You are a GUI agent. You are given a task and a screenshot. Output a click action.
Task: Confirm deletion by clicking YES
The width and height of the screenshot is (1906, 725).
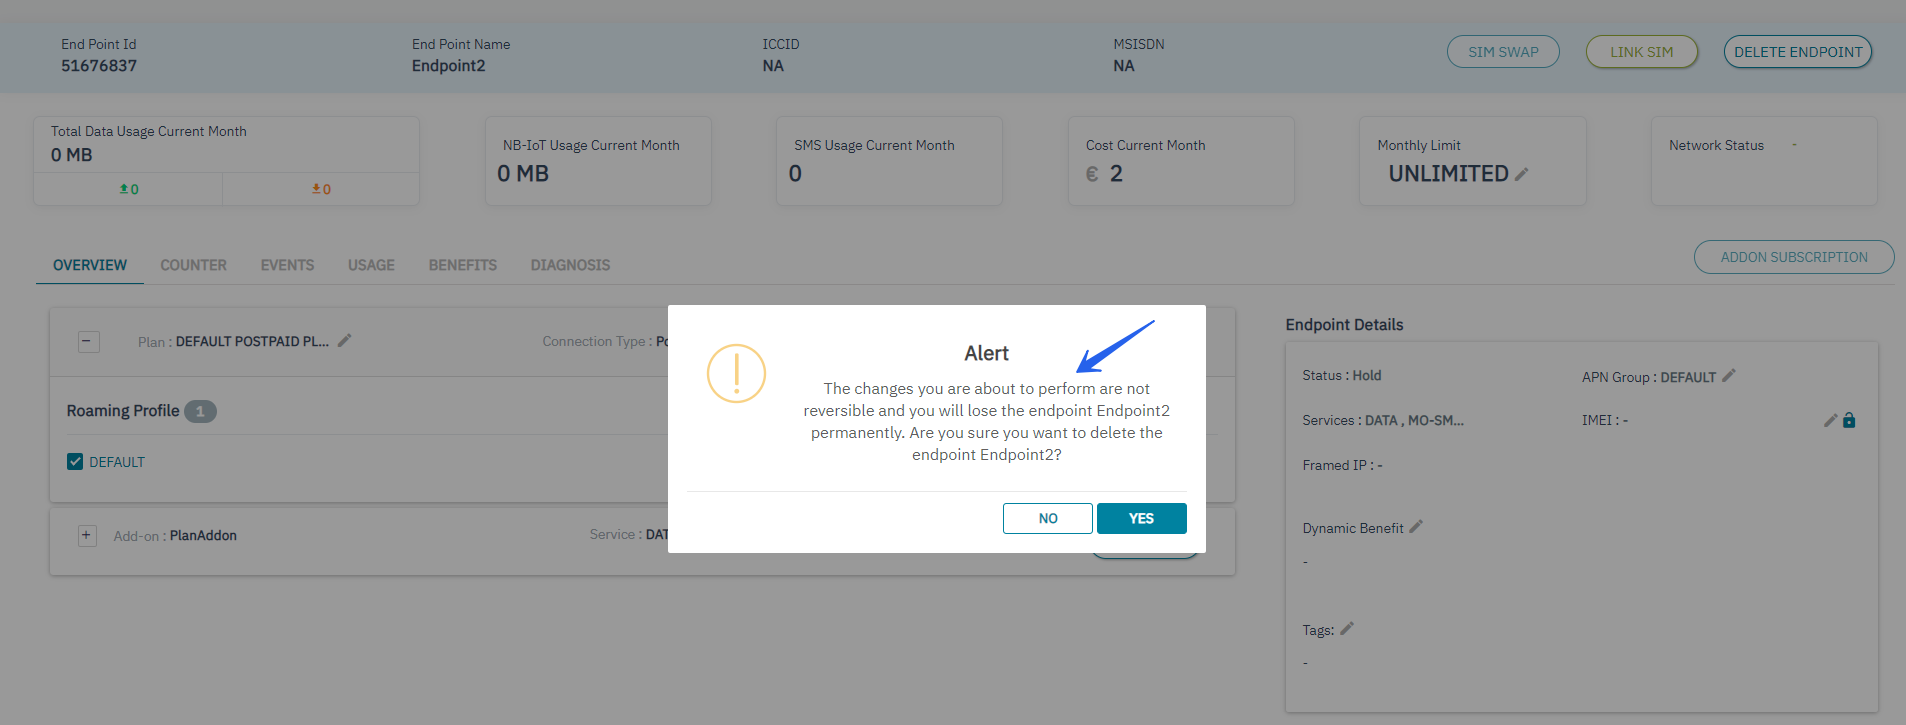pos(1141,518)
